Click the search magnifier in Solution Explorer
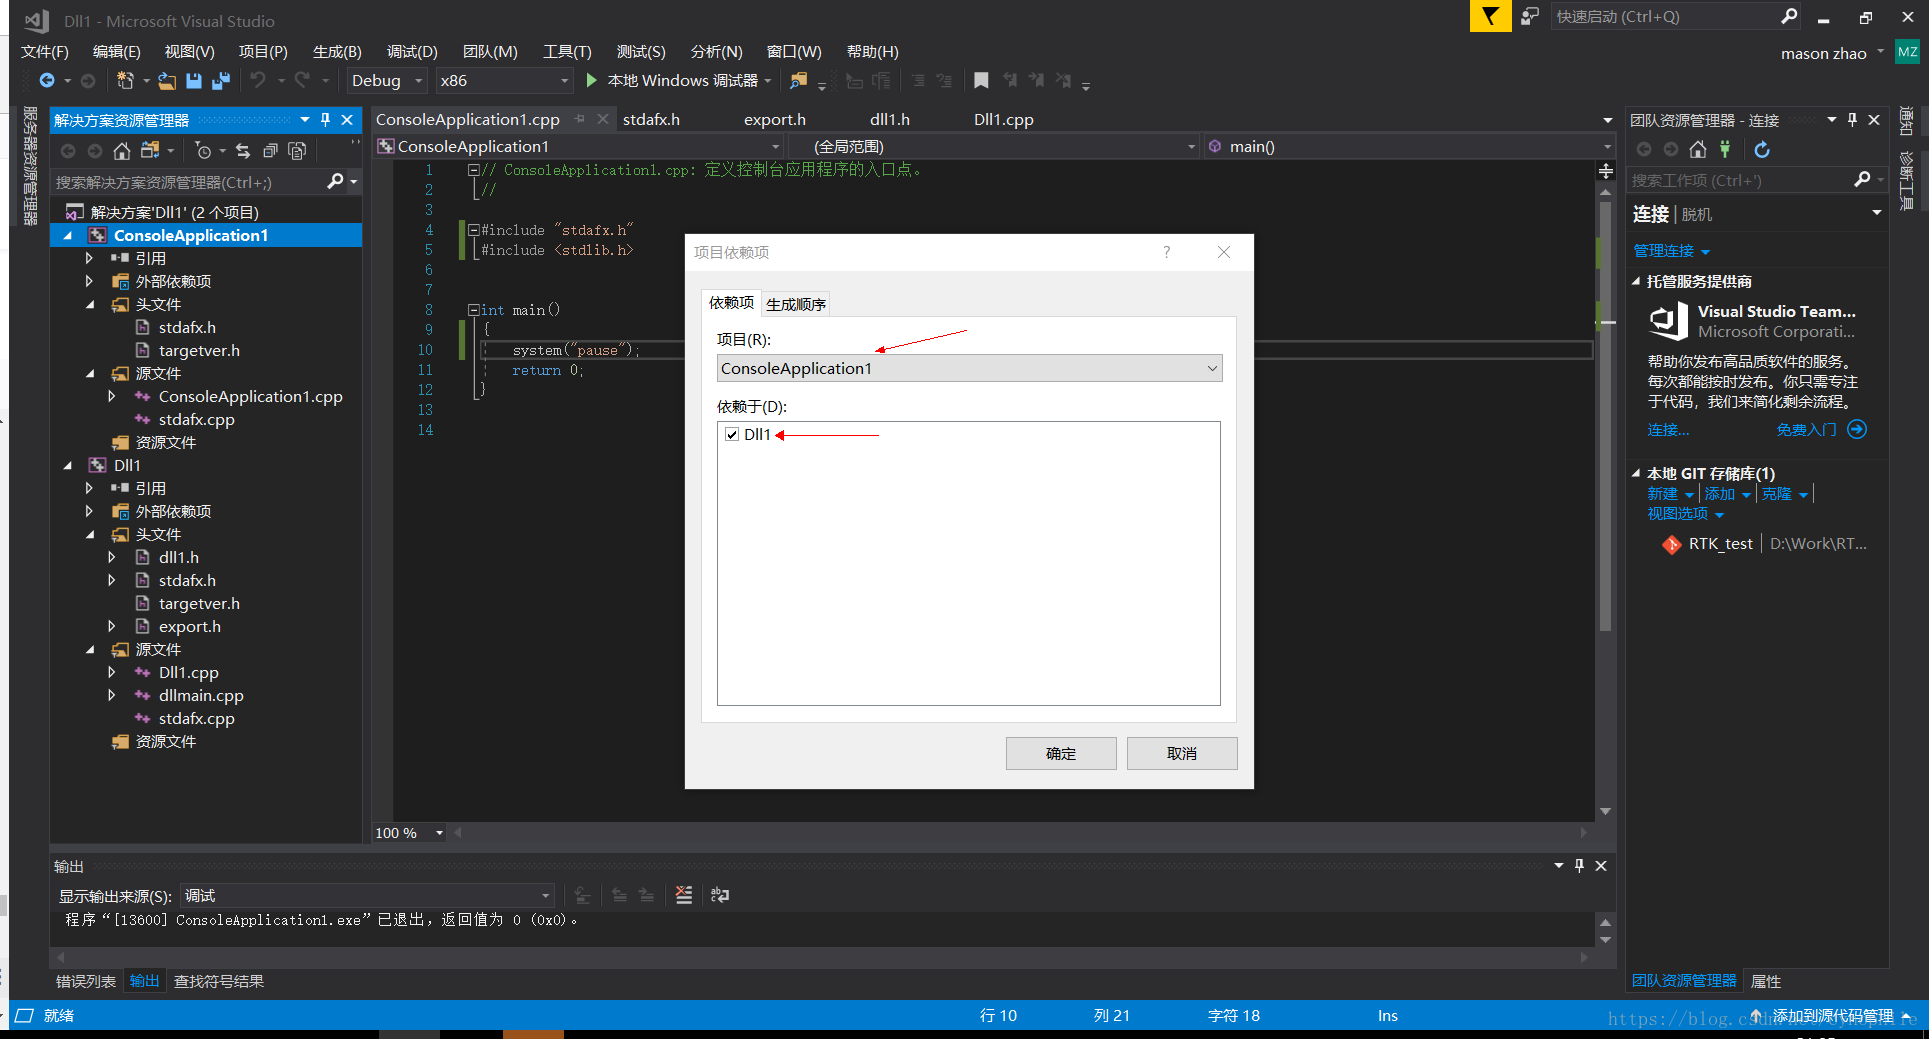This screenshot has width=1929, height=1039. [x=335, y=181]
